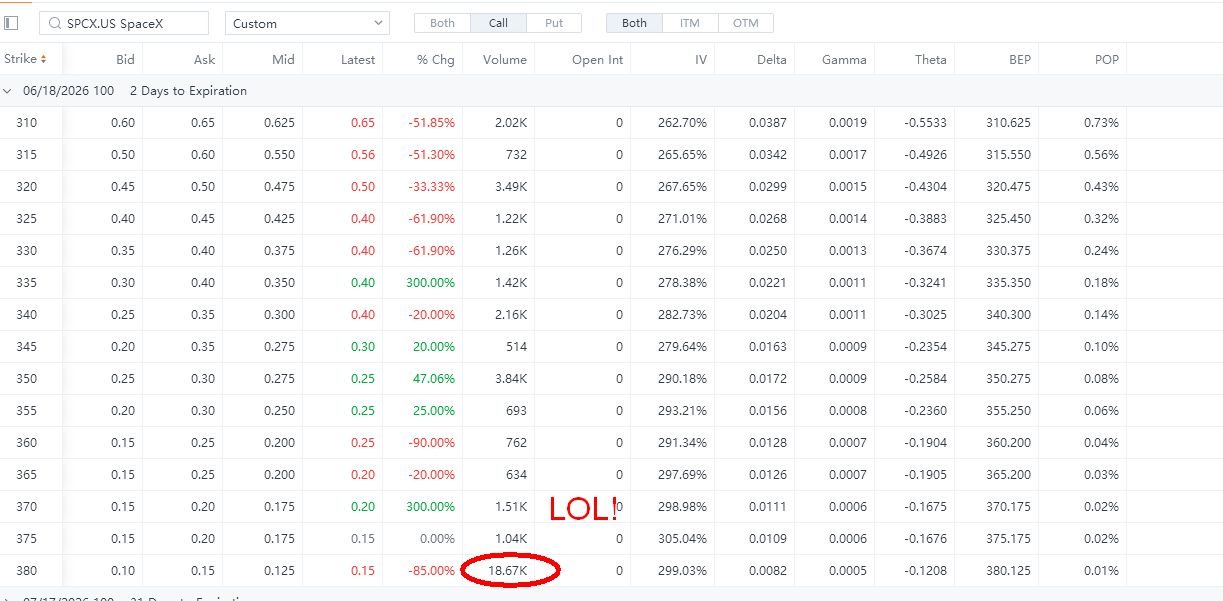Click the Gamma column header

pyautogui.click(x=844, y=59)
